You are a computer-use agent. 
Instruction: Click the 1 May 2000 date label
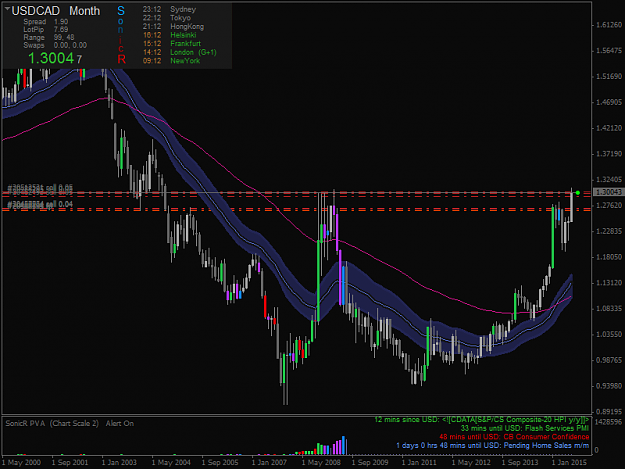click(x=22, y=463)
